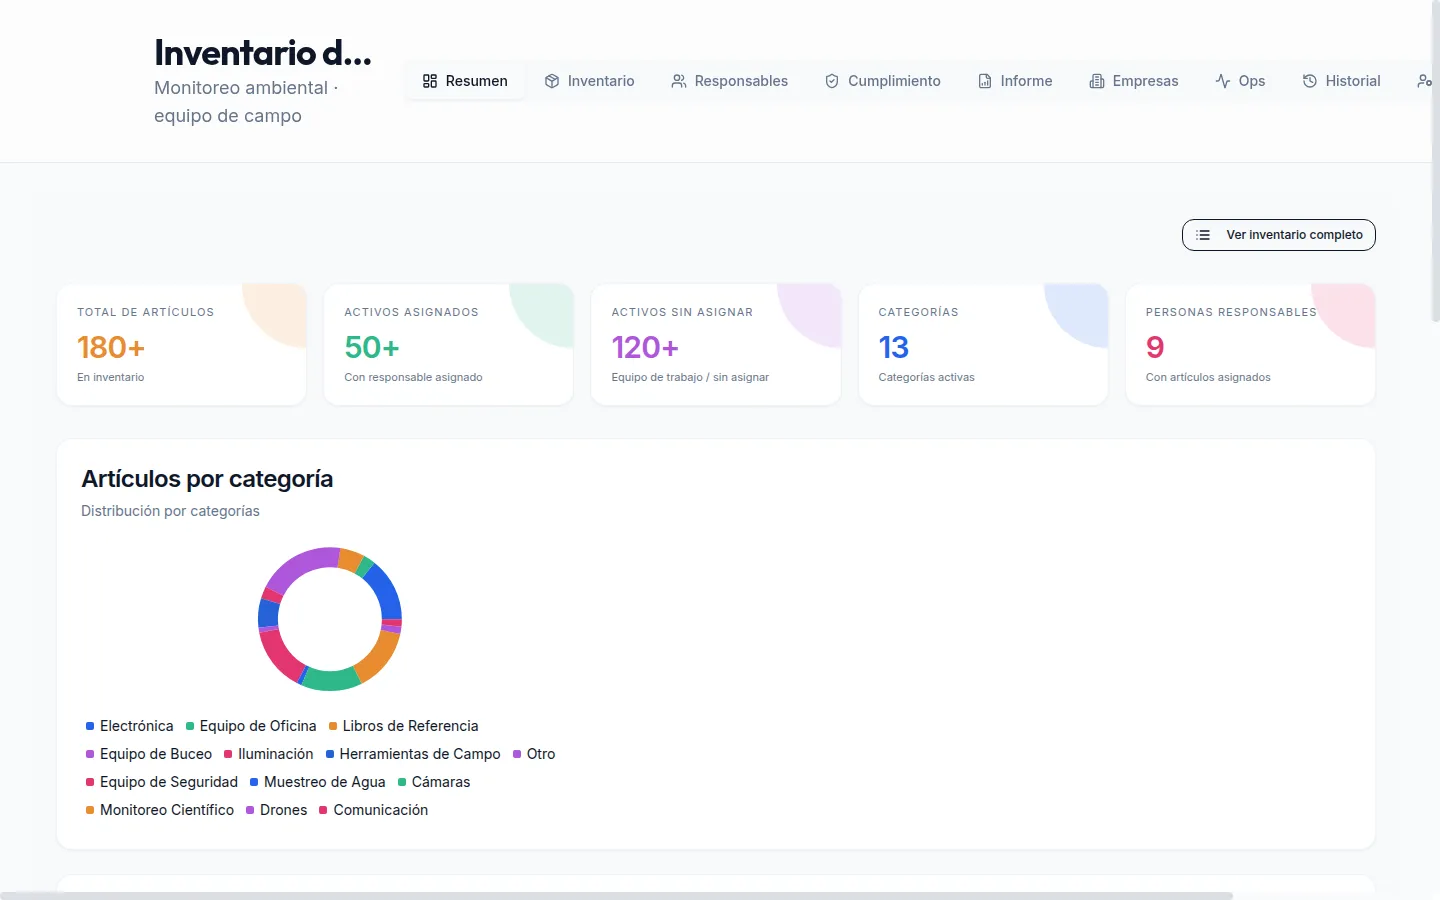
Task: Toggle Equipo de Buceo legend entry
Action: click(149, 754)
